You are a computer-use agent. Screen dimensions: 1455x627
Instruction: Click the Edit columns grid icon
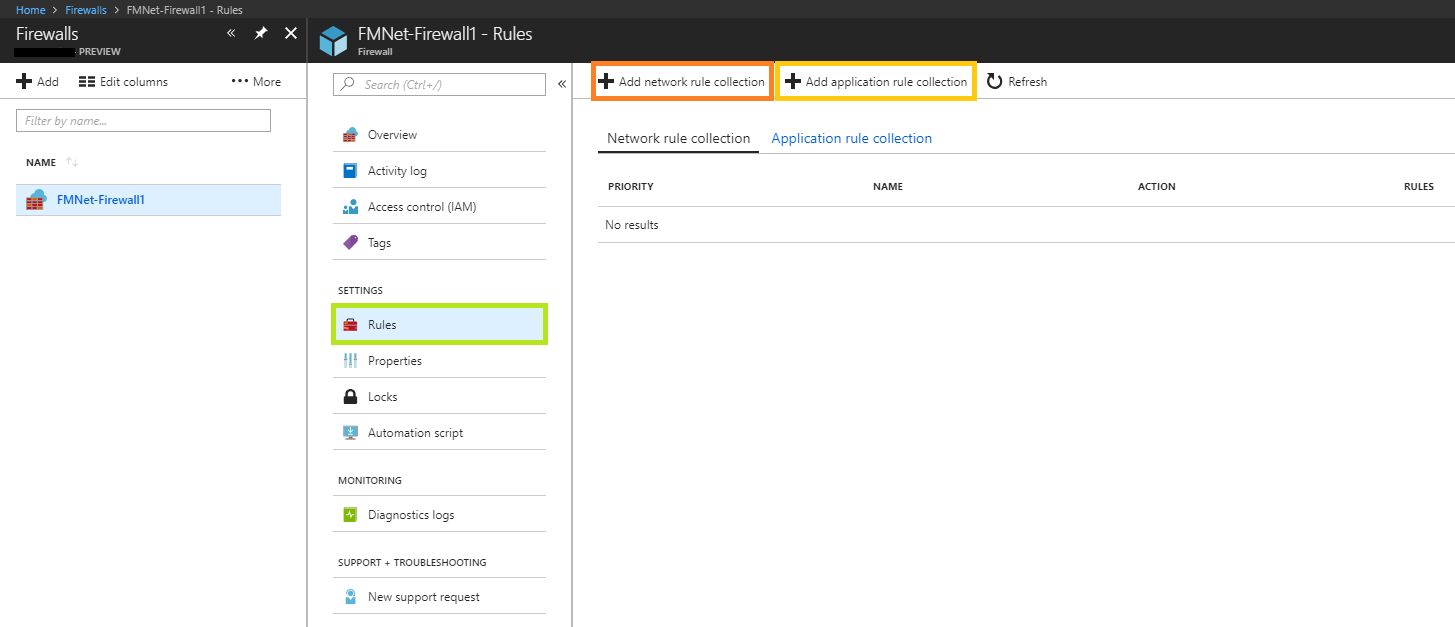click(x=87, y=82)
